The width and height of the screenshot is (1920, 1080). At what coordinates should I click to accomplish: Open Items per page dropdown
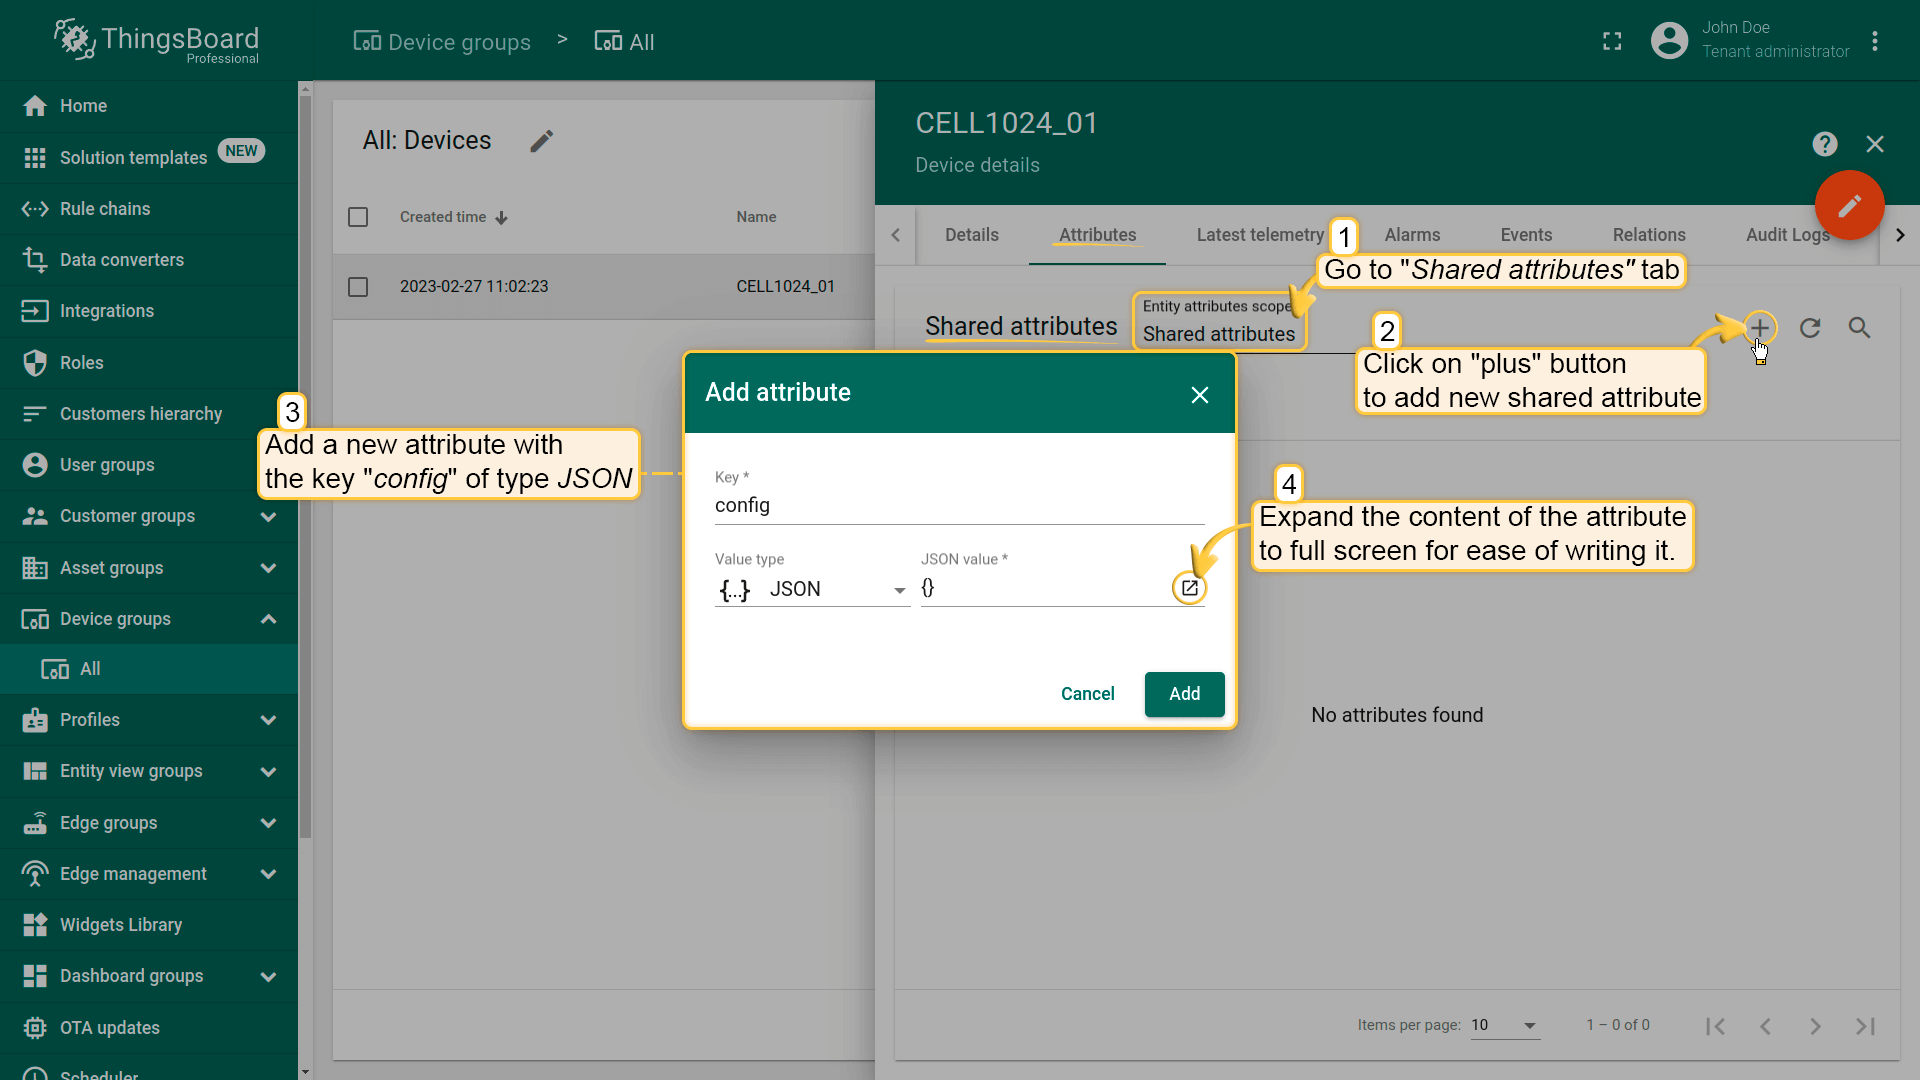[1504, 1025]
